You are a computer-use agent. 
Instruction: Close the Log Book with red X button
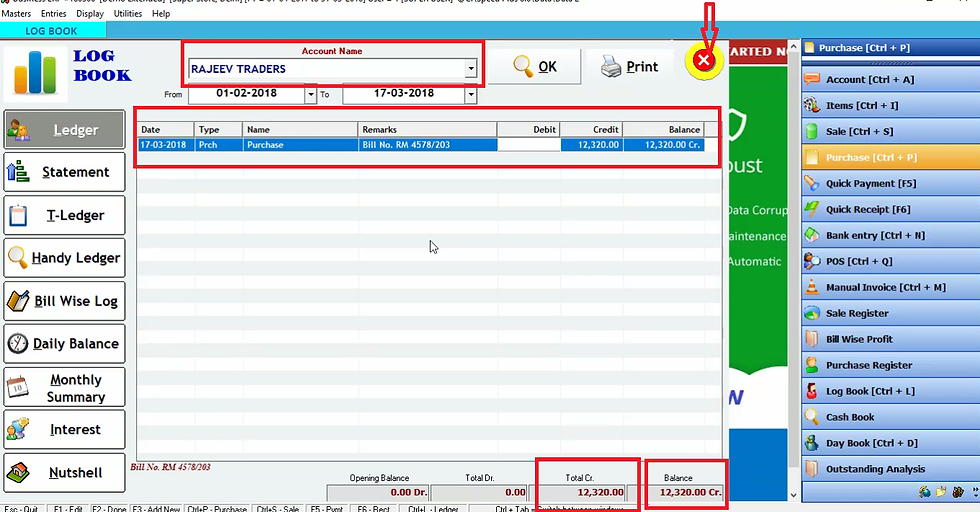(704, 61)
